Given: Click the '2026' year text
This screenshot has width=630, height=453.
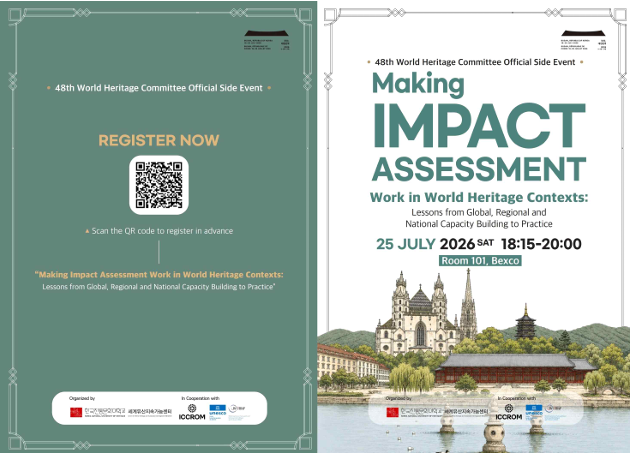Looking at the screenshot, I should click(457, 244).
